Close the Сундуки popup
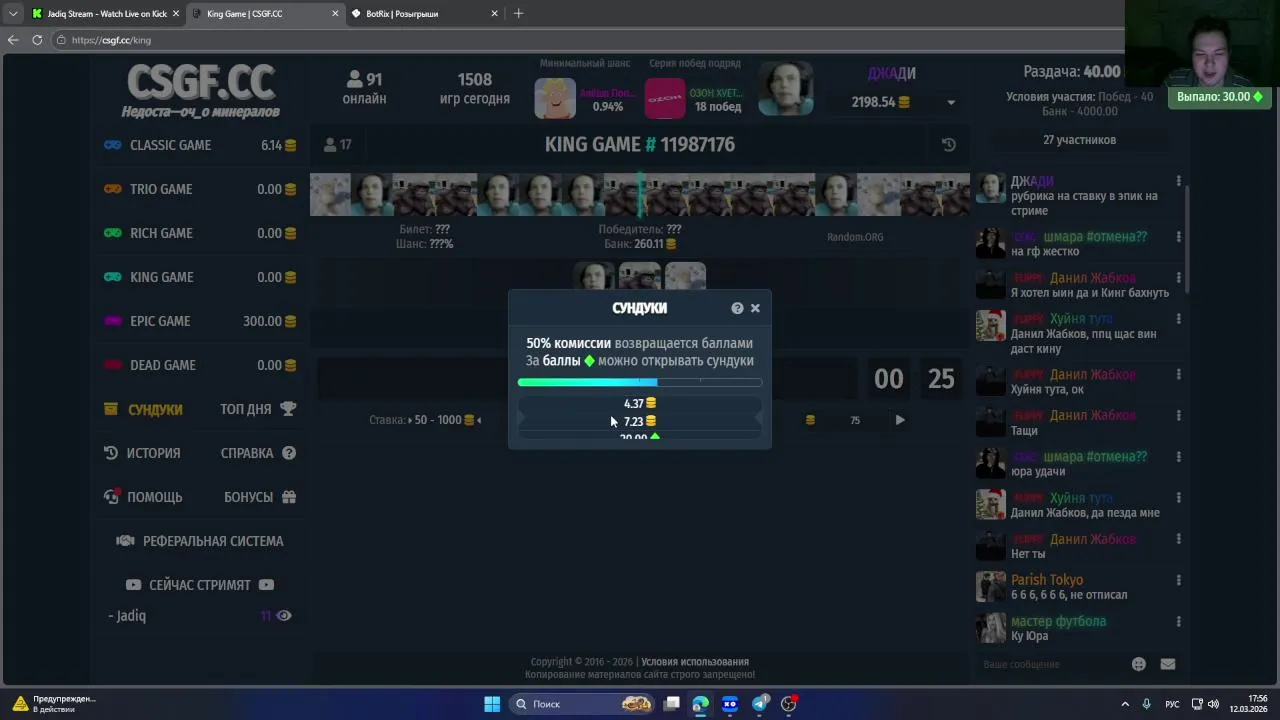This screenshot has width=1280, height=720. [755, 308]
